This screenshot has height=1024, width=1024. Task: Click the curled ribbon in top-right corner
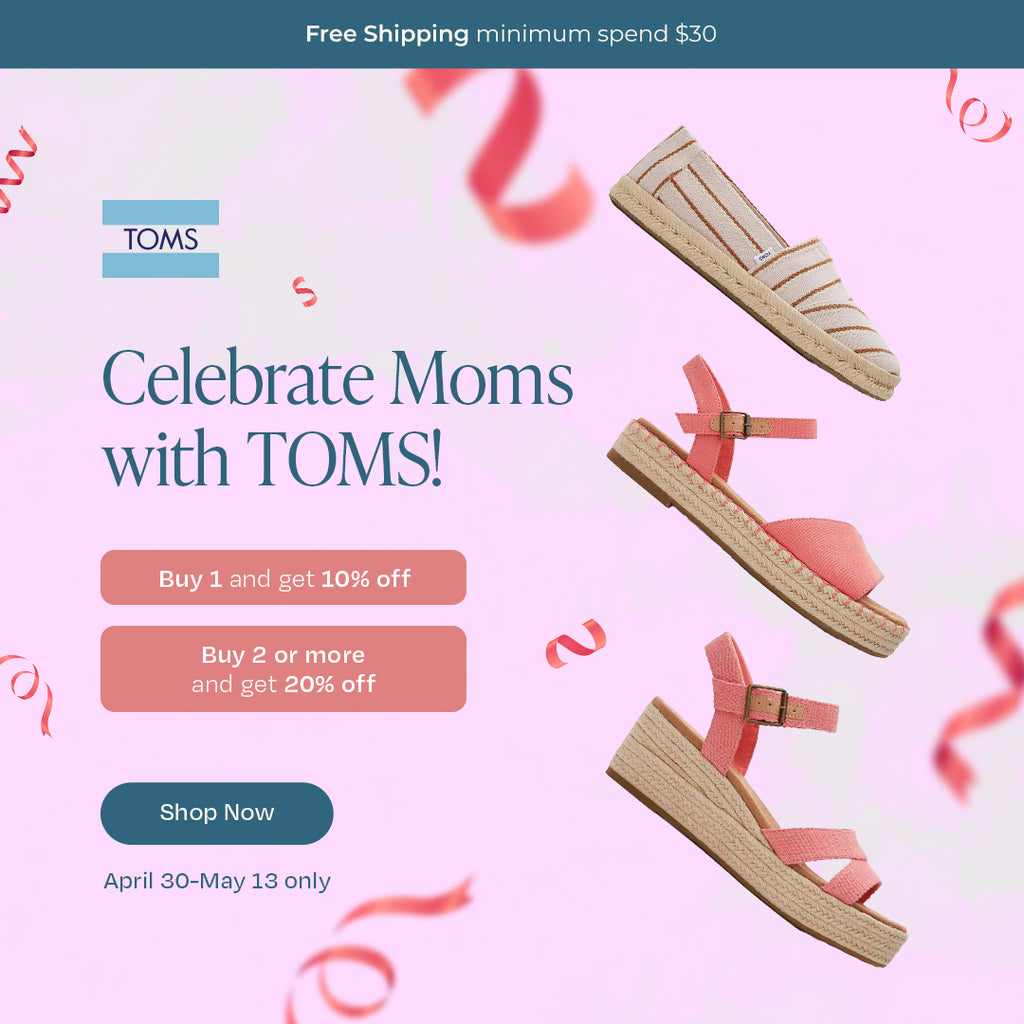tap(977, 108)
